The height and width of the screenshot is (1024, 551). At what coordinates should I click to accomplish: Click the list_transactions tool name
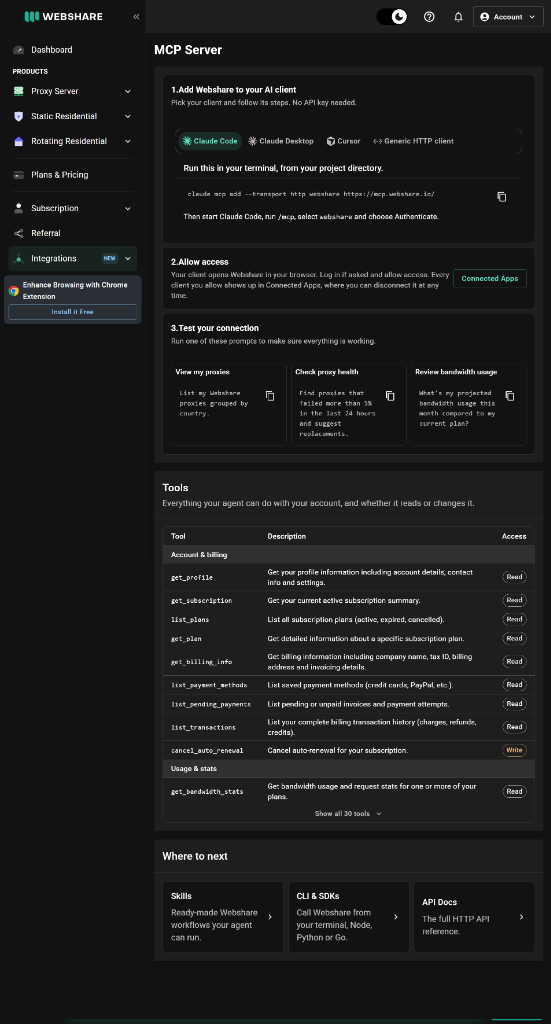pos(204,727)
